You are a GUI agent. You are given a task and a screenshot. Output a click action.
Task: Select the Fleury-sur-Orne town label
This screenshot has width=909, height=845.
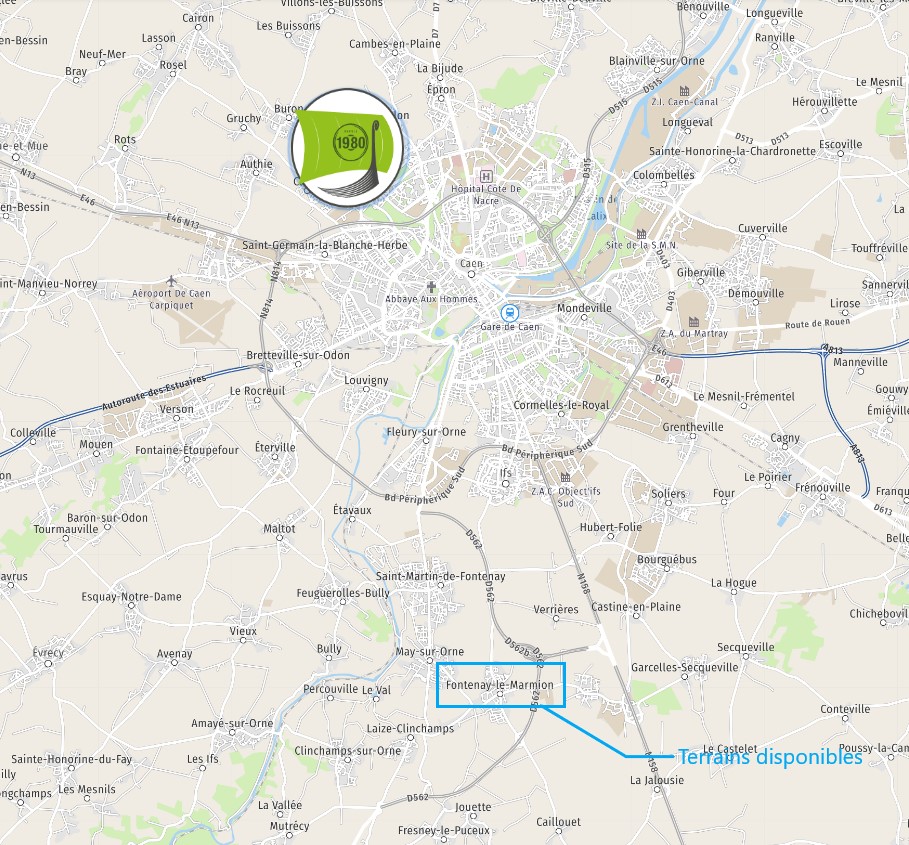click(426, 431)
